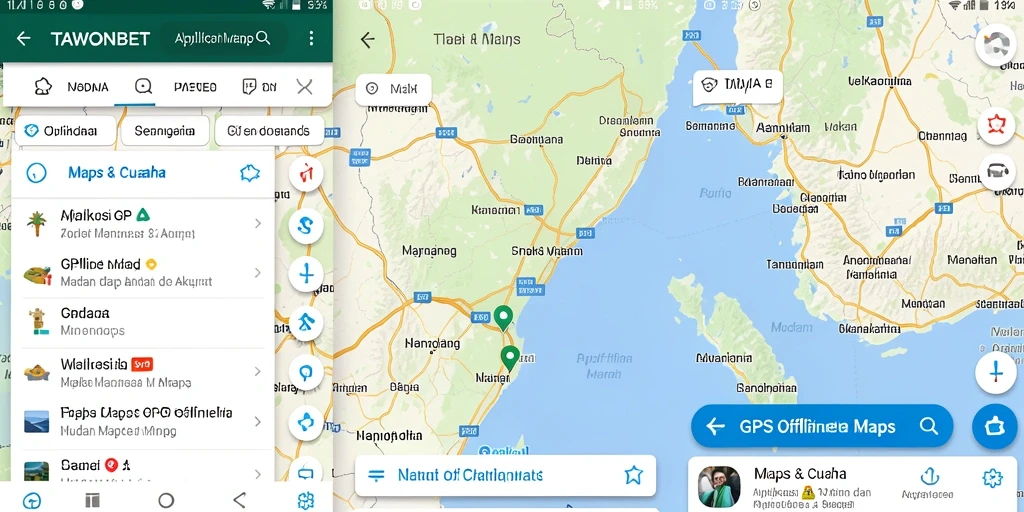Click the top-right gray refresh round button
1024x512 pixels.
pos(996,45)
